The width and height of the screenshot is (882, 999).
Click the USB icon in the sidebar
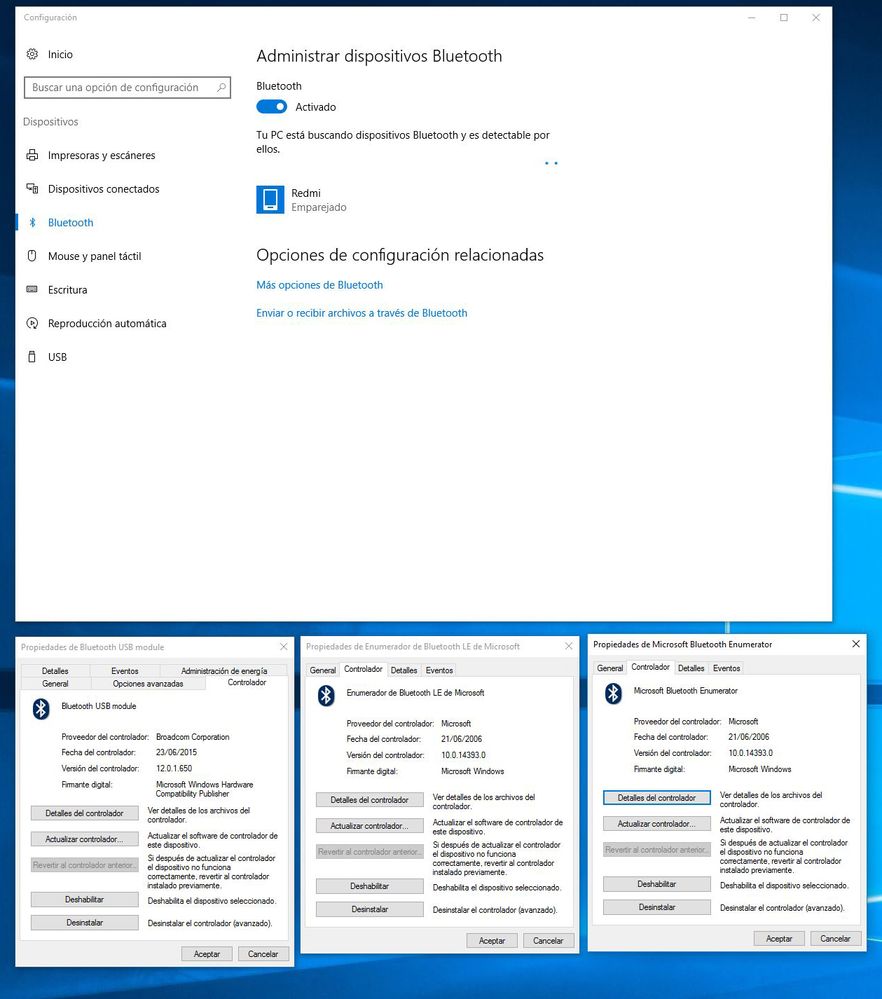click(32, 357)
